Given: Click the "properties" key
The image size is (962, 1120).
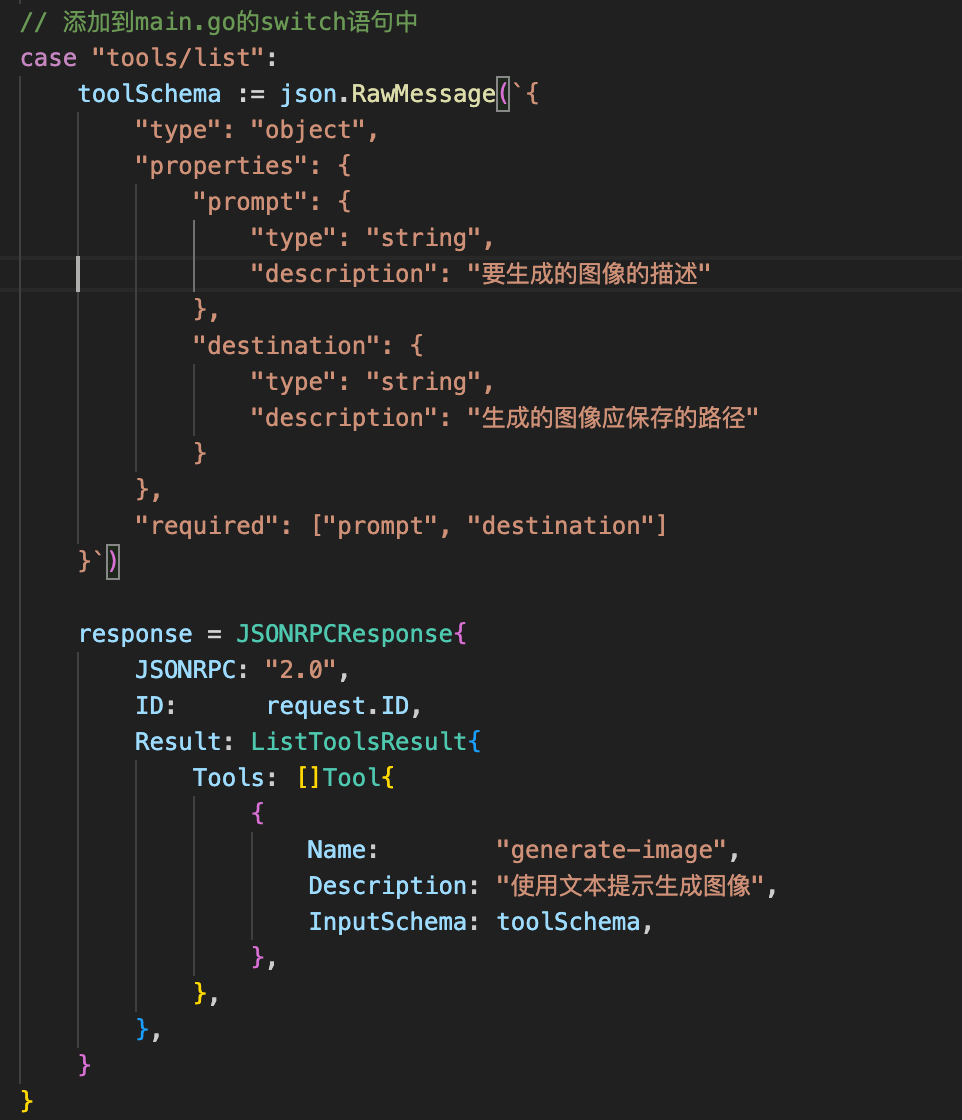Looking at the screenshot, I should (221, 166).
